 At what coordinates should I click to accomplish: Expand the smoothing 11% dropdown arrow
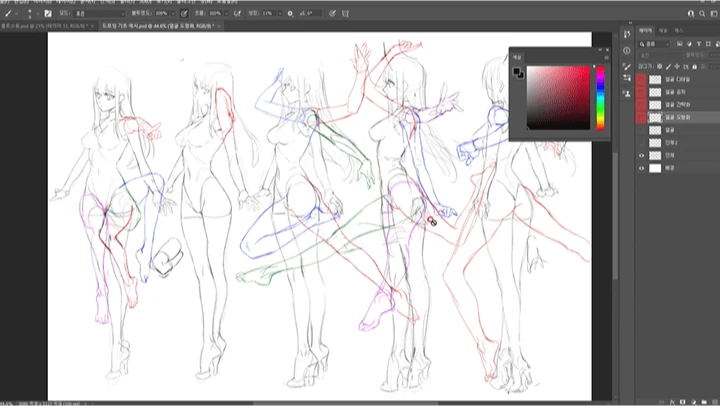tap(280, 13)
